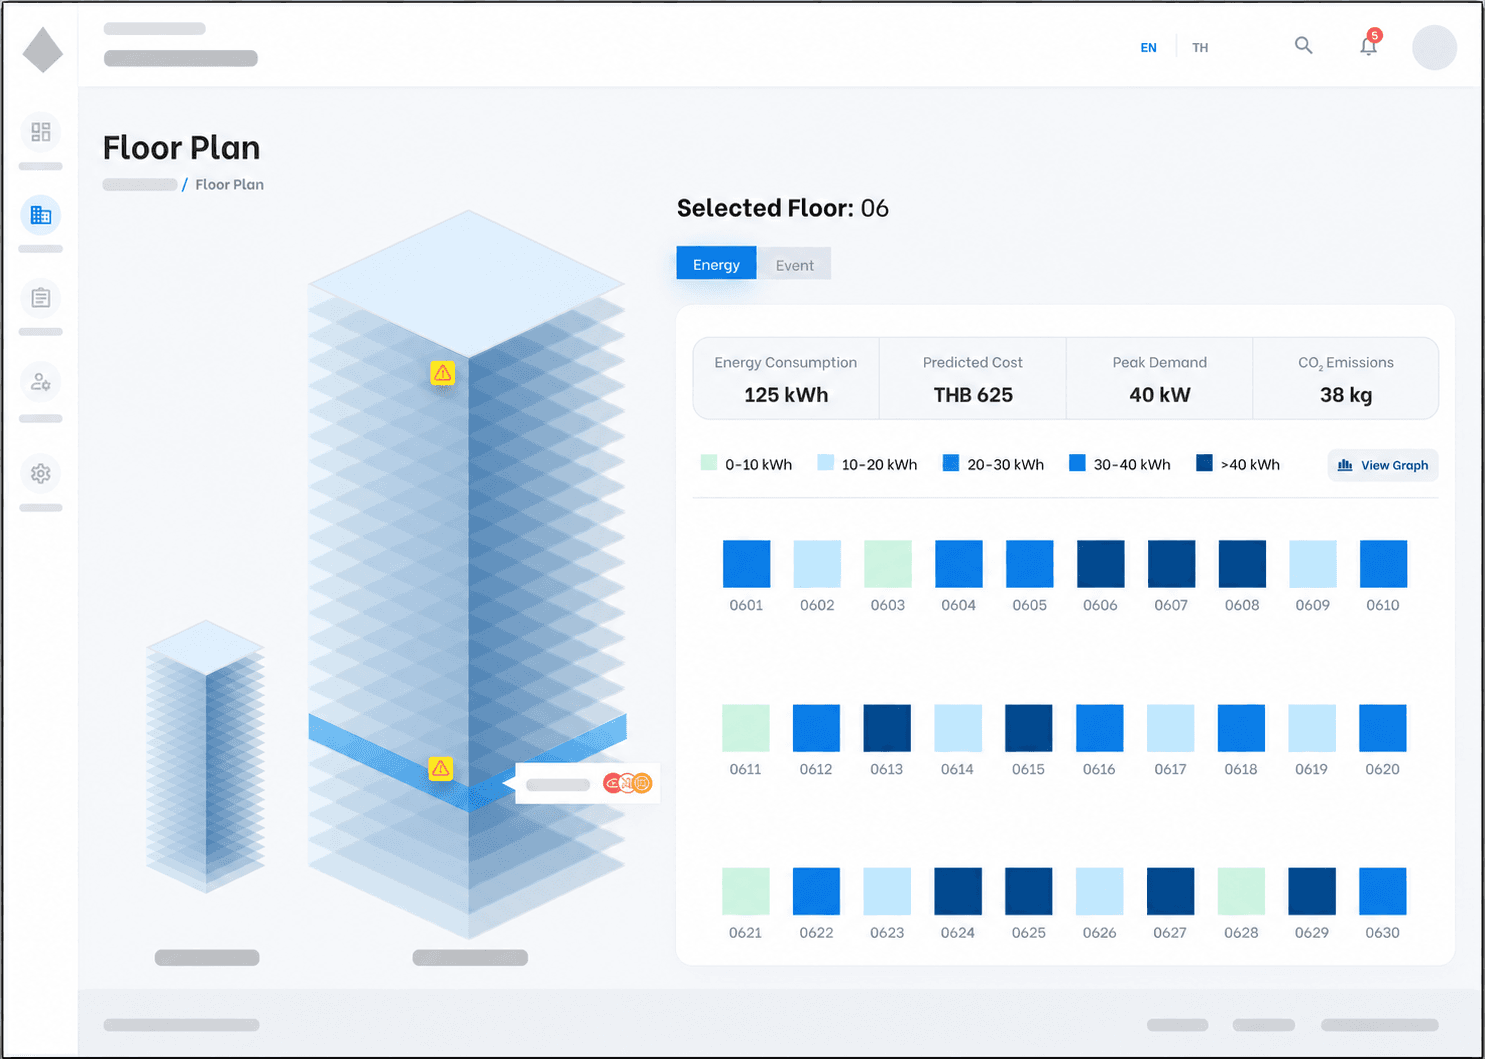The width and height of the screenshot is (1485, 1059).
Task: Open the dashboard grid icon in sidebar
Action: point(41,132)
